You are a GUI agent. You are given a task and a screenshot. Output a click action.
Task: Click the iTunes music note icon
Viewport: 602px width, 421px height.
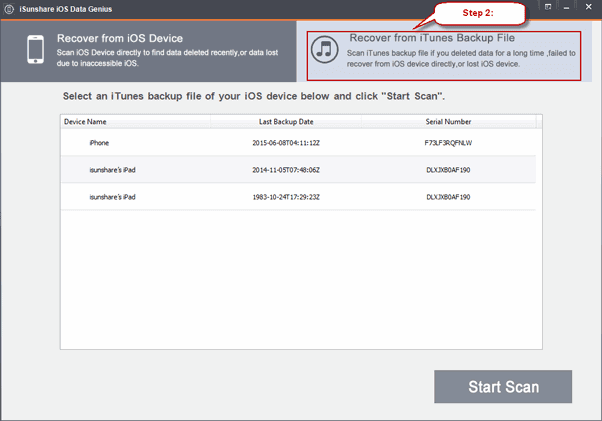pyautogui.click(x=325, y=50)
